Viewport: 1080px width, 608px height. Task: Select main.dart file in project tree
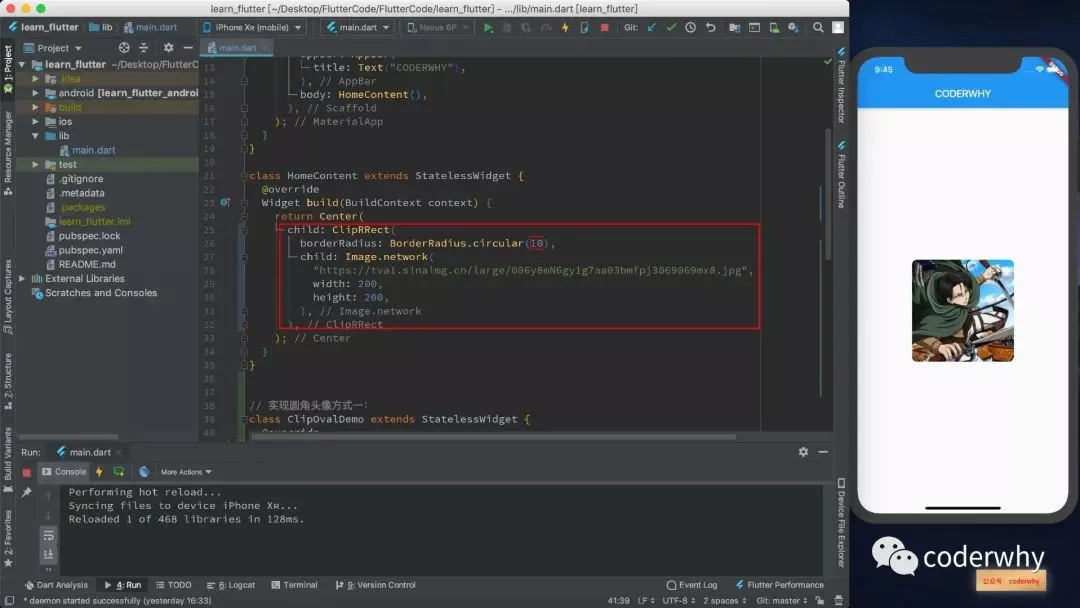pyautogui.click(x=87, y=150)
